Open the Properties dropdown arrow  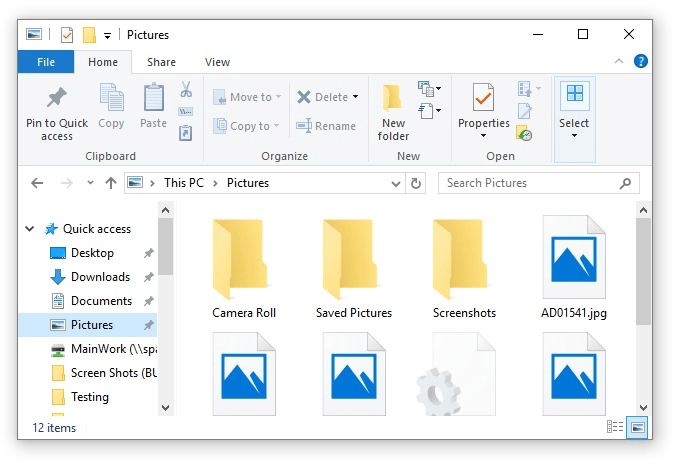[483, 136]
